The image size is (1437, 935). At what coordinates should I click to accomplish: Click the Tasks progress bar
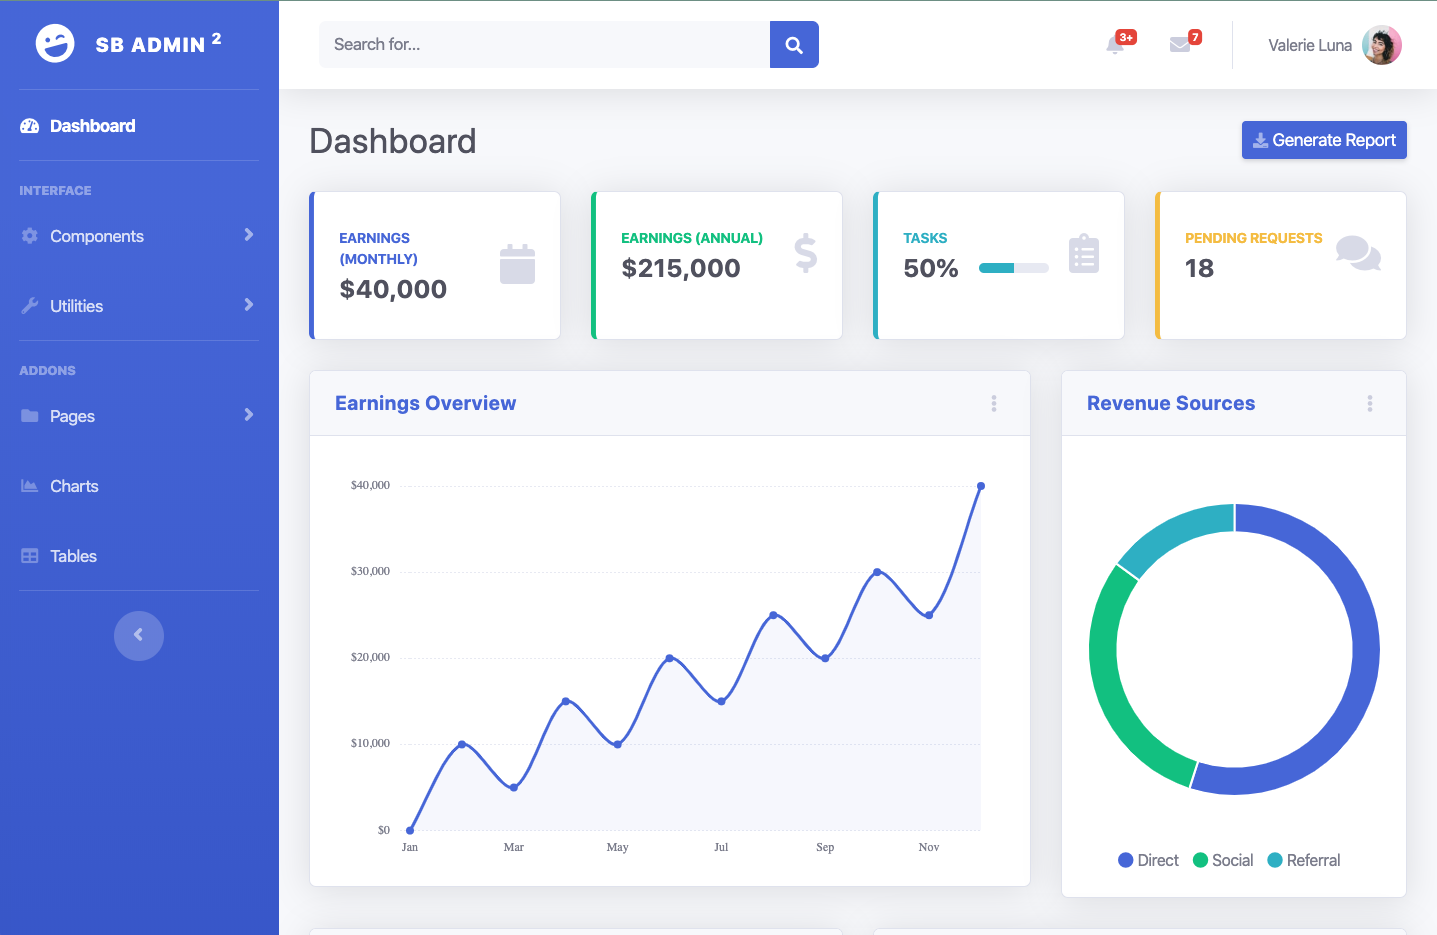(1014, 268)
